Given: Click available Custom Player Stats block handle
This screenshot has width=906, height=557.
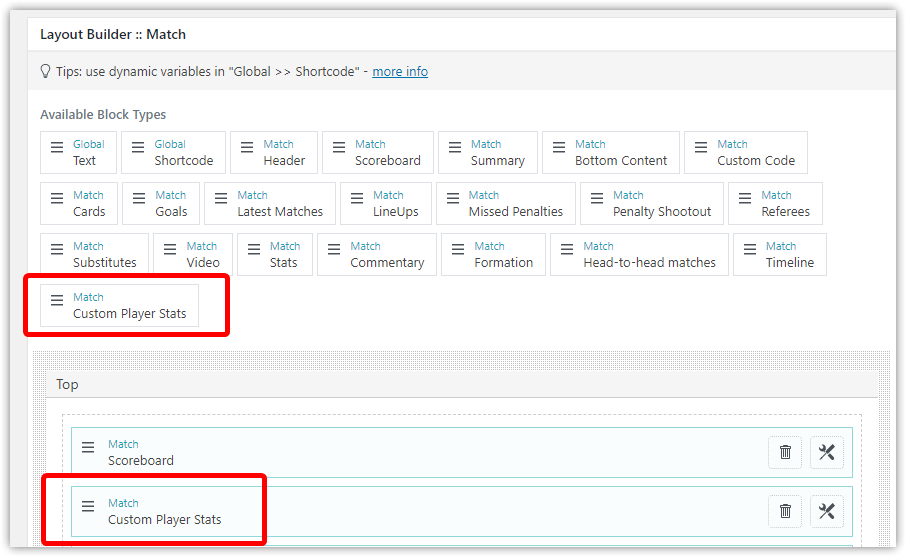Looking at the screenshot, I should (57, 300).
